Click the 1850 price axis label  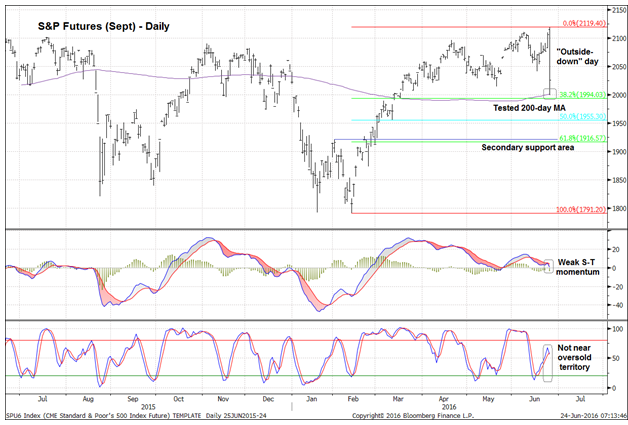(x=618, y=180)
